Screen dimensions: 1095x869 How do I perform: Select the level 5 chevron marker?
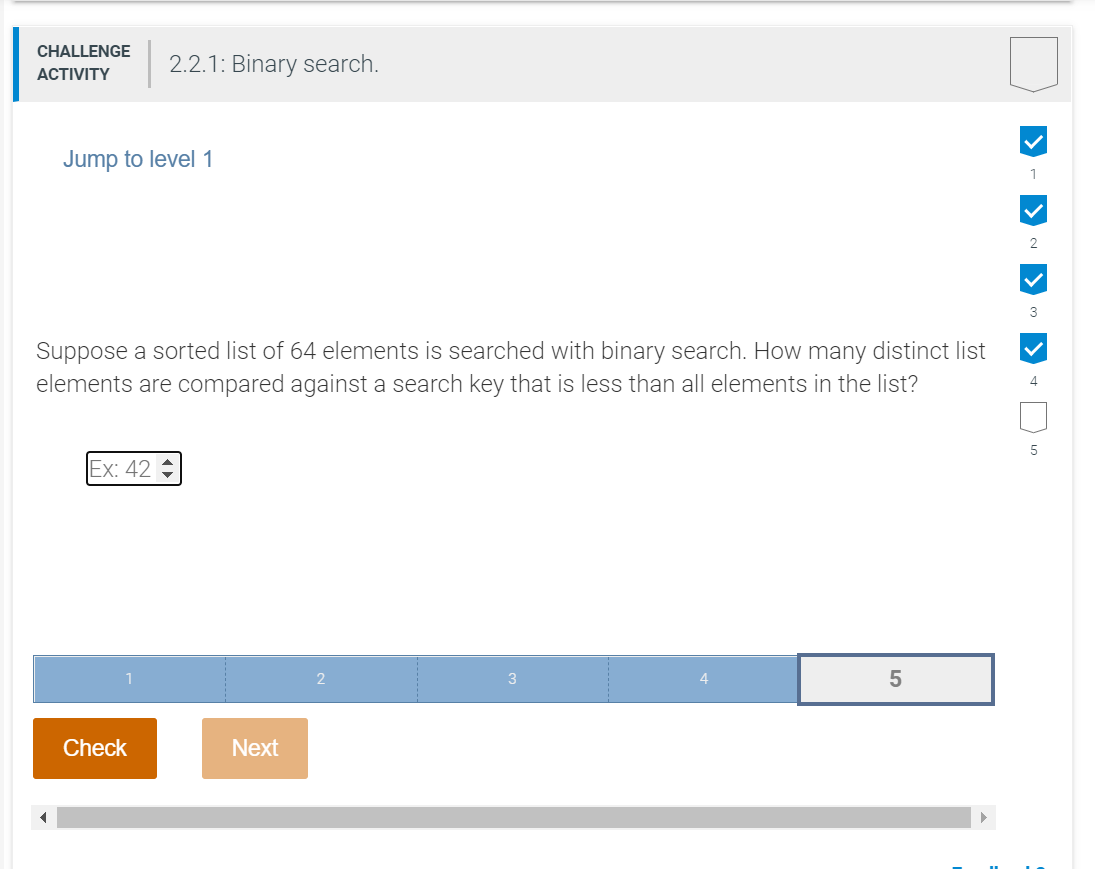(1033, 416)
